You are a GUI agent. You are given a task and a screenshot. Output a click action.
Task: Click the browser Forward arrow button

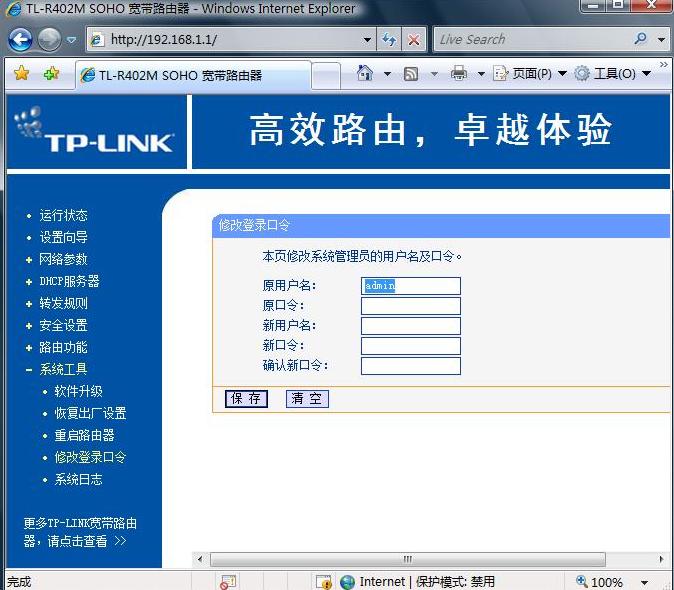(49, 40)
